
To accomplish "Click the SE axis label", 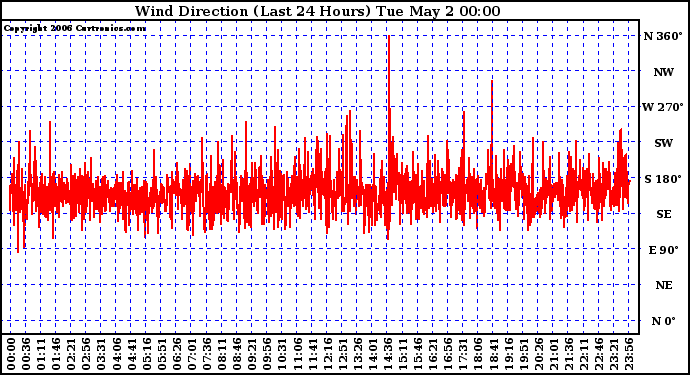I will click(x=664, y=214).
